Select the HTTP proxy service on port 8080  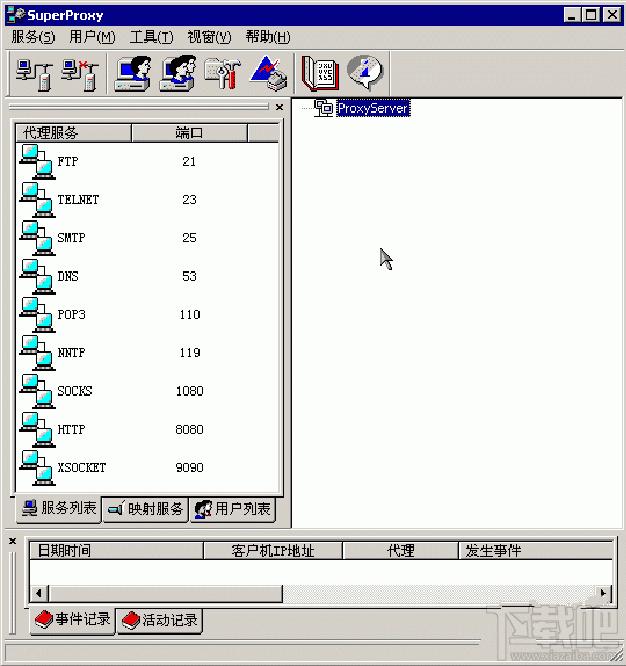[70, 430]
